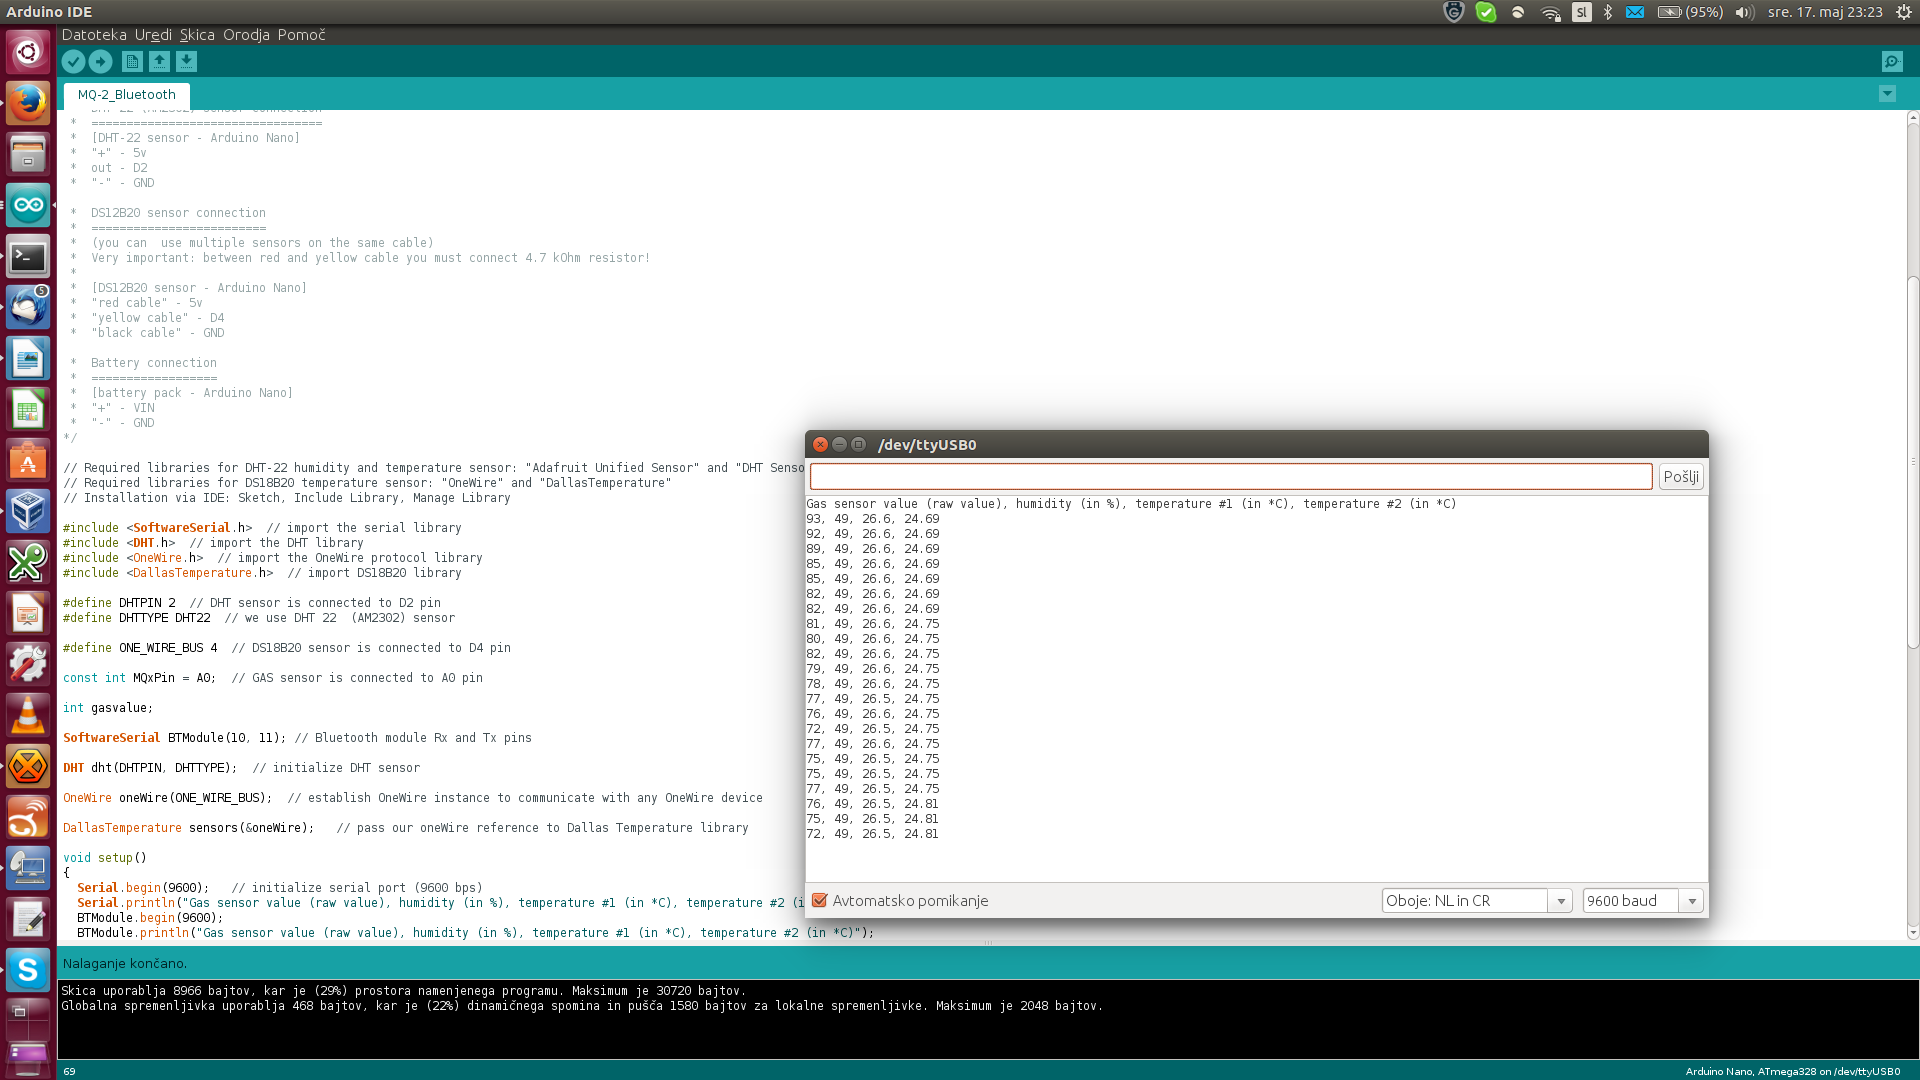Click the Bluetooth indicator in top bar
This screenshot has width=1920, height=1080.
pos(1608,12)
